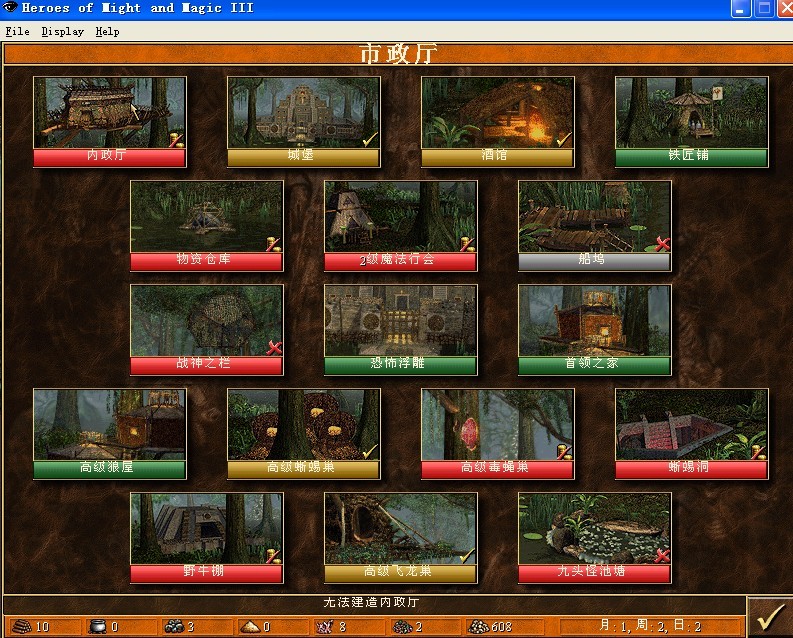793x638 pixels.
Task: Select the 高级毒蝇巢 building picture
Action: [x=498, y=425]
